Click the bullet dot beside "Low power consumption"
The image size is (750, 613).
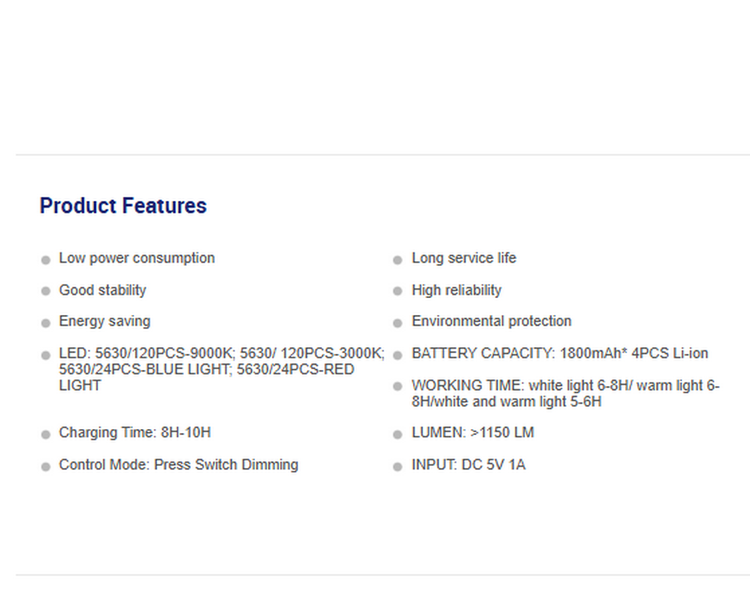point(46,260)
